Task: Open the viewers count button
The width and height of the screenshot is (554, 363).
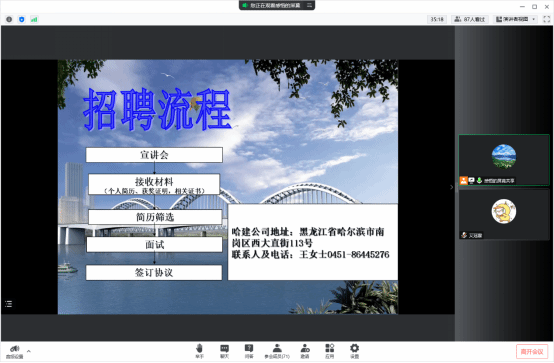Action: pyautogui.click(x=470, y=19)
